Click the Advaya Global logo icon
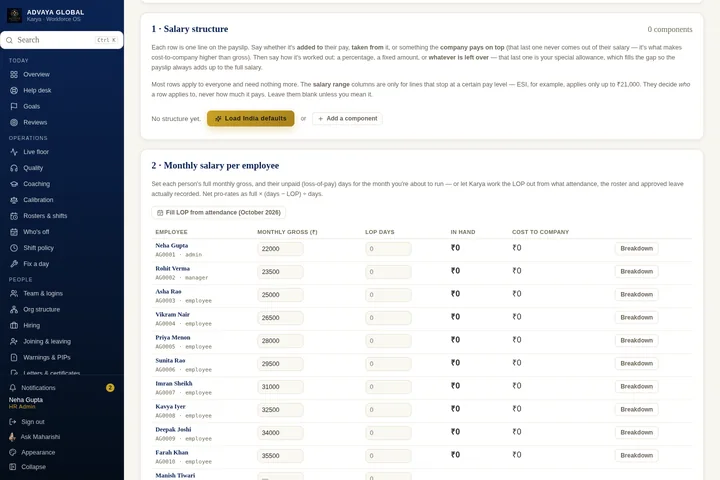This screenshot has width=720, height=480. 14,15
